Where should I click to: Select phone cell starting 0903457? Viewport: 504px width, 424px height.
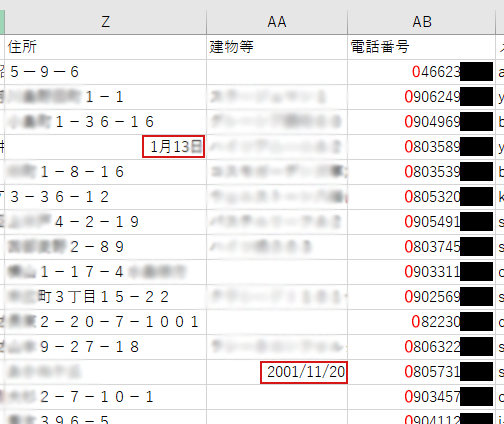coord(422,397)
